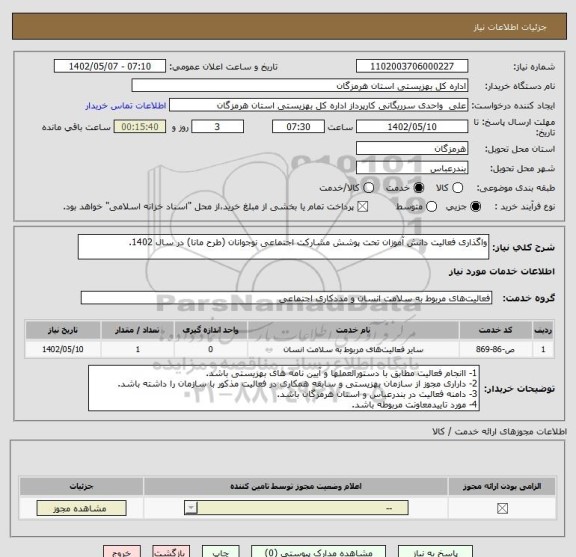Viewport: 576px width, 557px height.
Task: Click the چاپ print button
Action: [x=221, y=552]
